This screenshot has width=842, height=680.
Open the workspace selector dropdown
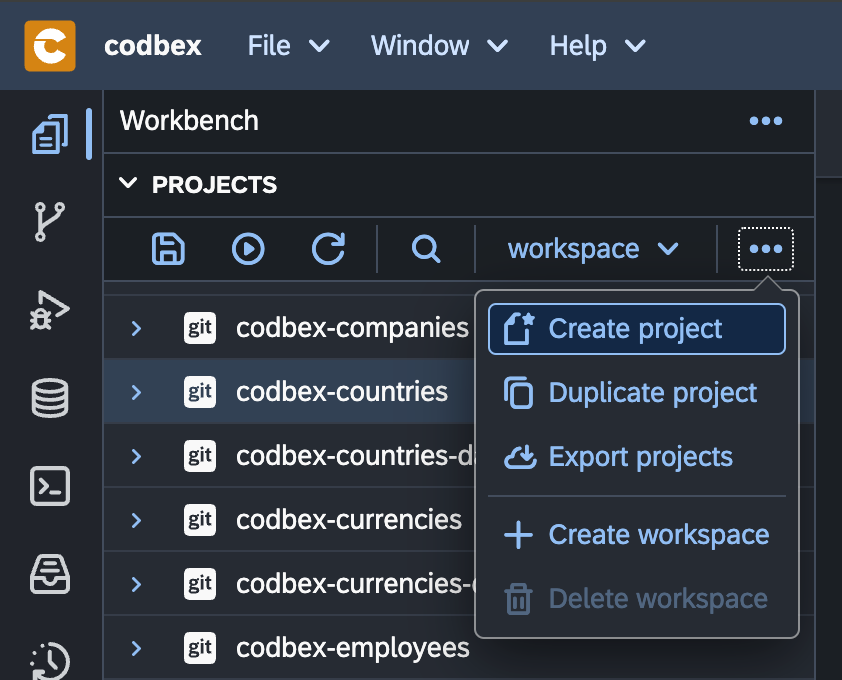(x=595, y=249)
